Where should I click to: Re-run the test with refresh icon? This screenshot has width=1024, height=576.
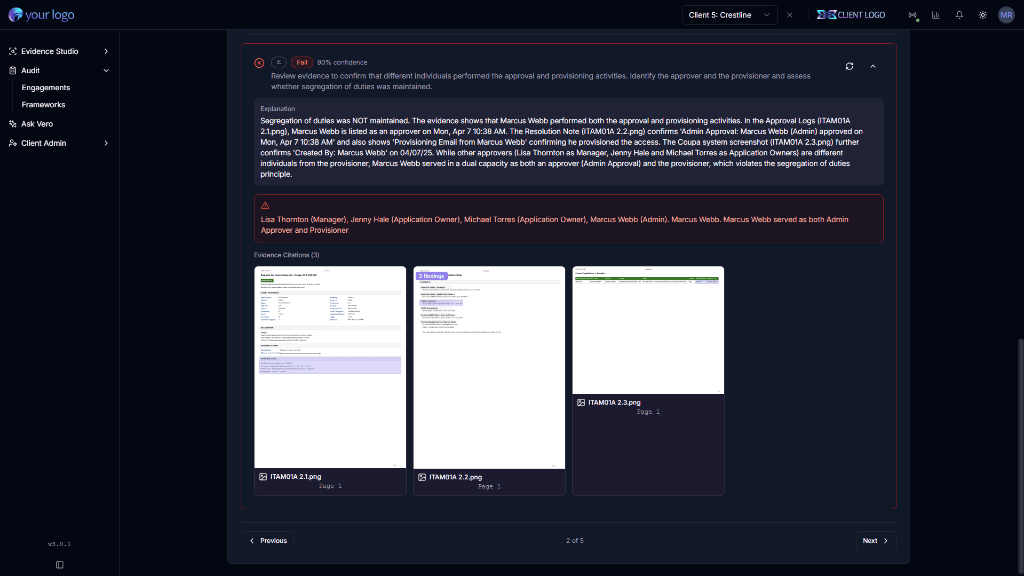[850, 67]
